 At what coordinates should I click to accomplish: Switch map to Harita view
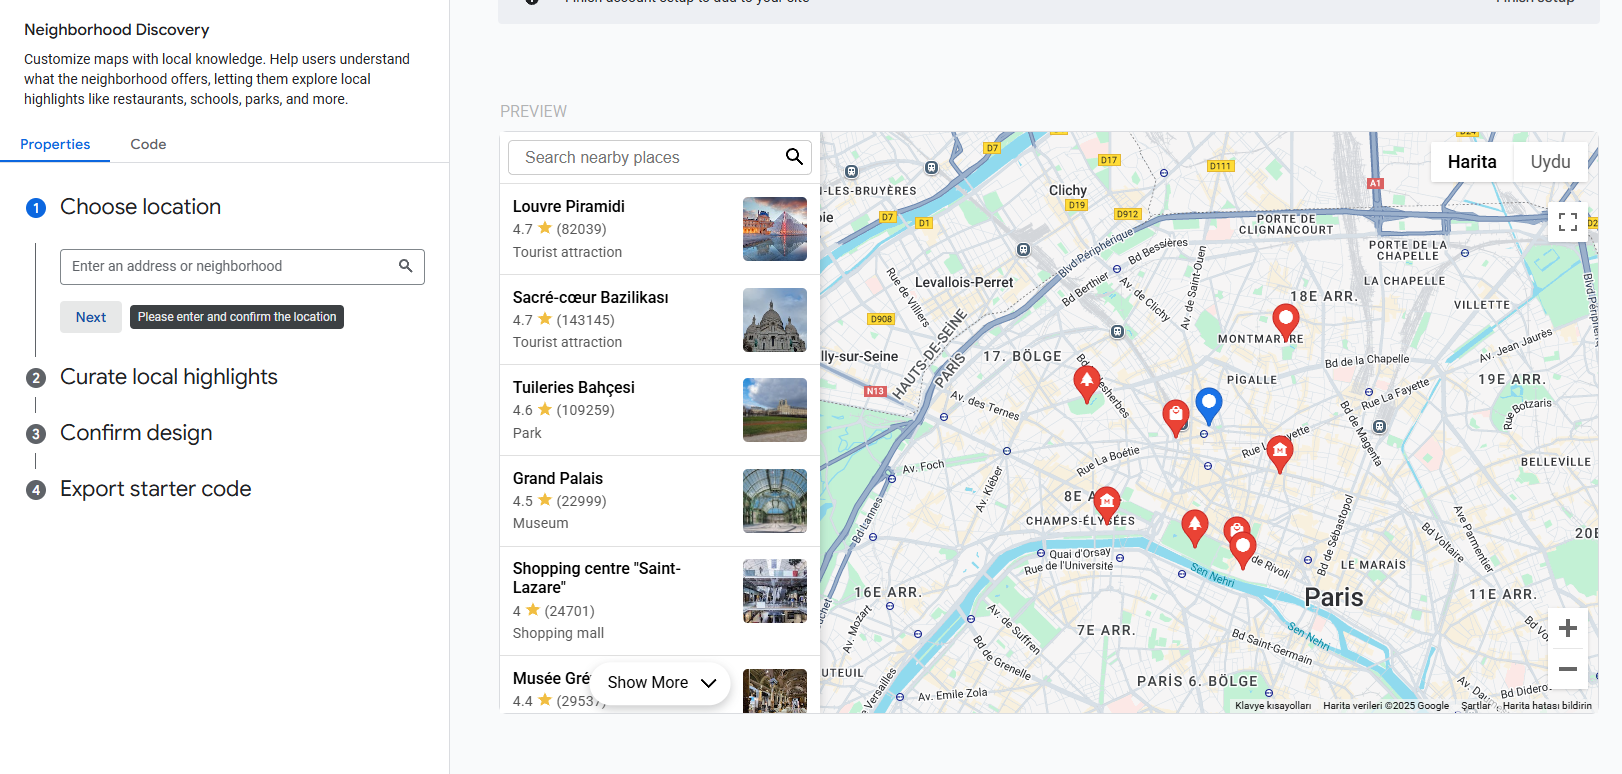pos(1472,162)
